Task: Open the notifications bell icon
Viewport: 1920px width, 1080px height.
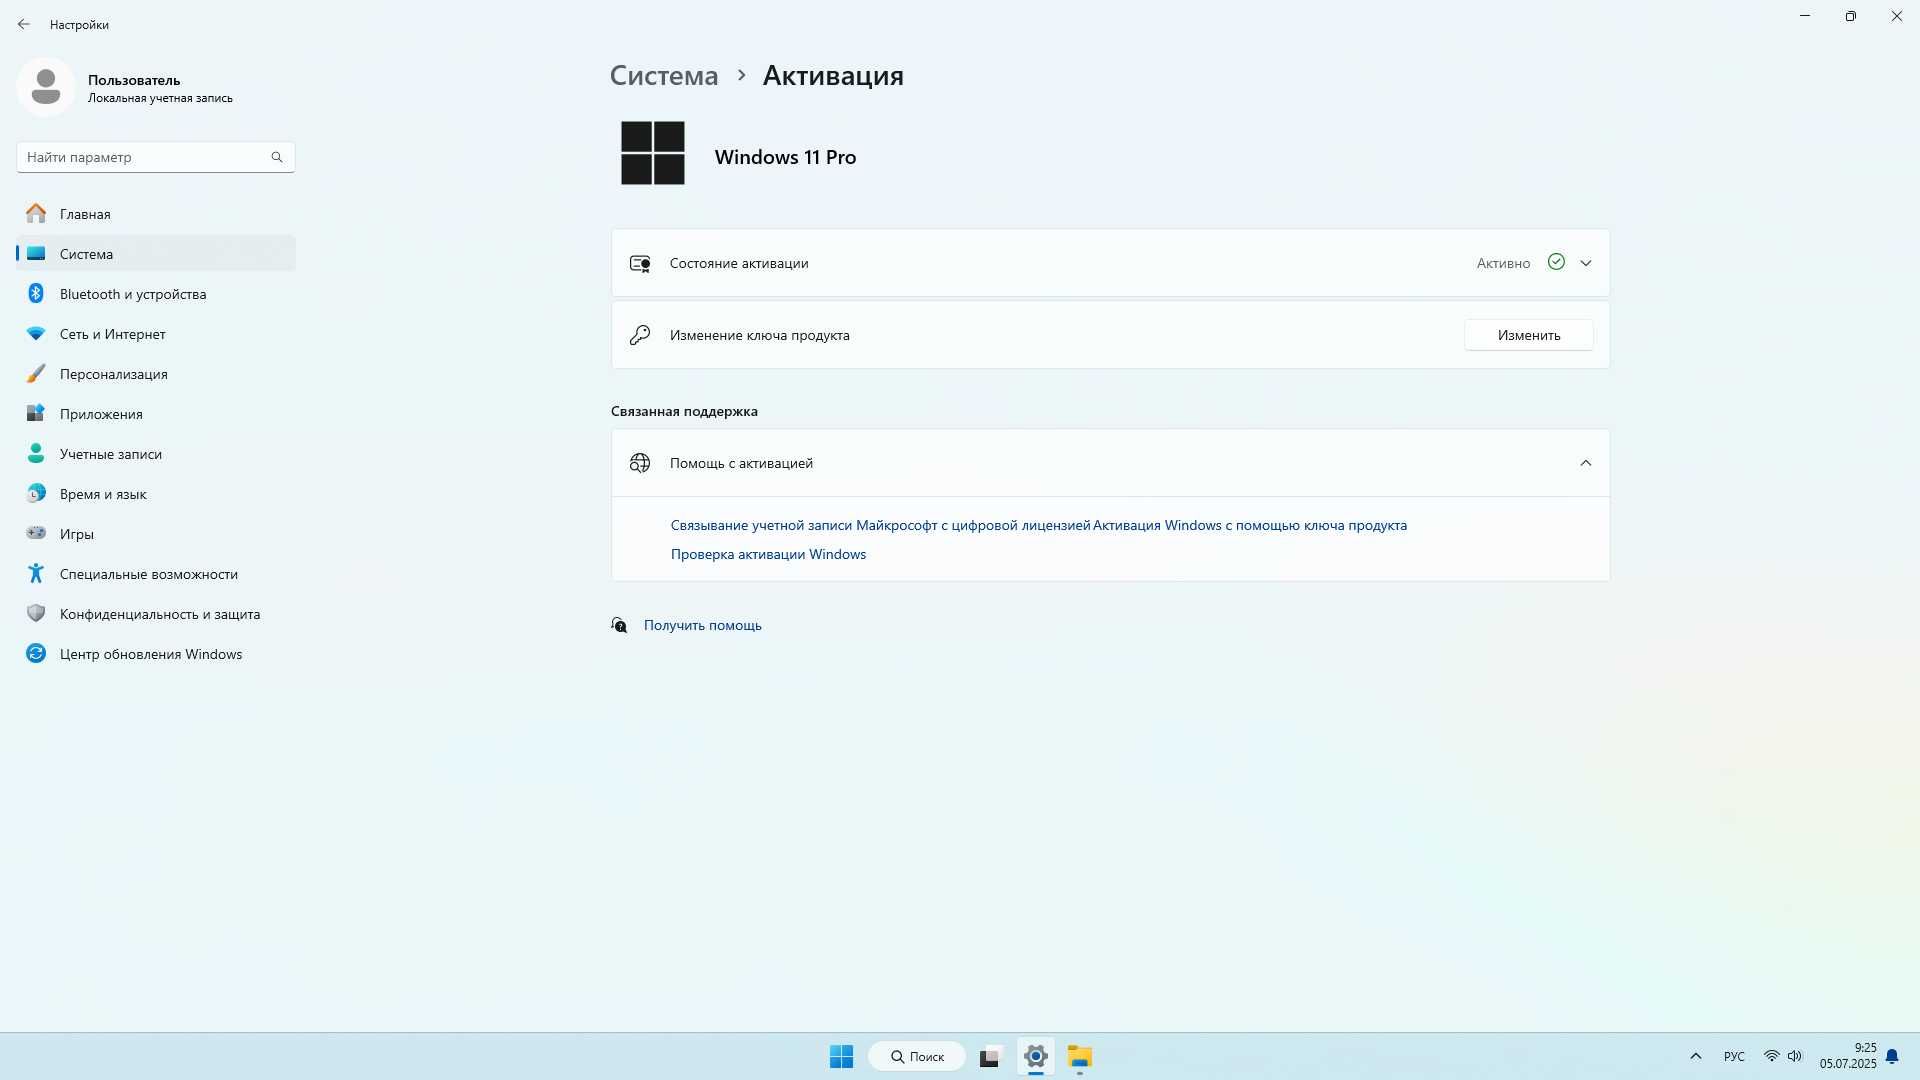Action: coord(1892,1056)
